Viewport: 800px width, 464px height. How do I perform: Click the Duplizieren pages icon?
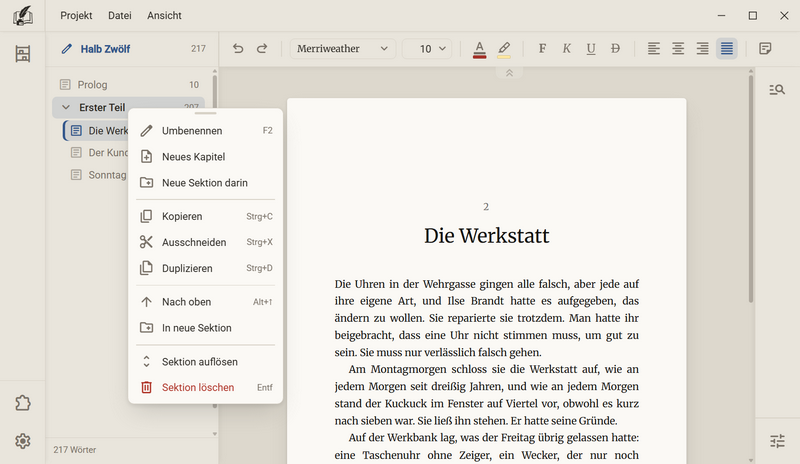click(146, 268)
